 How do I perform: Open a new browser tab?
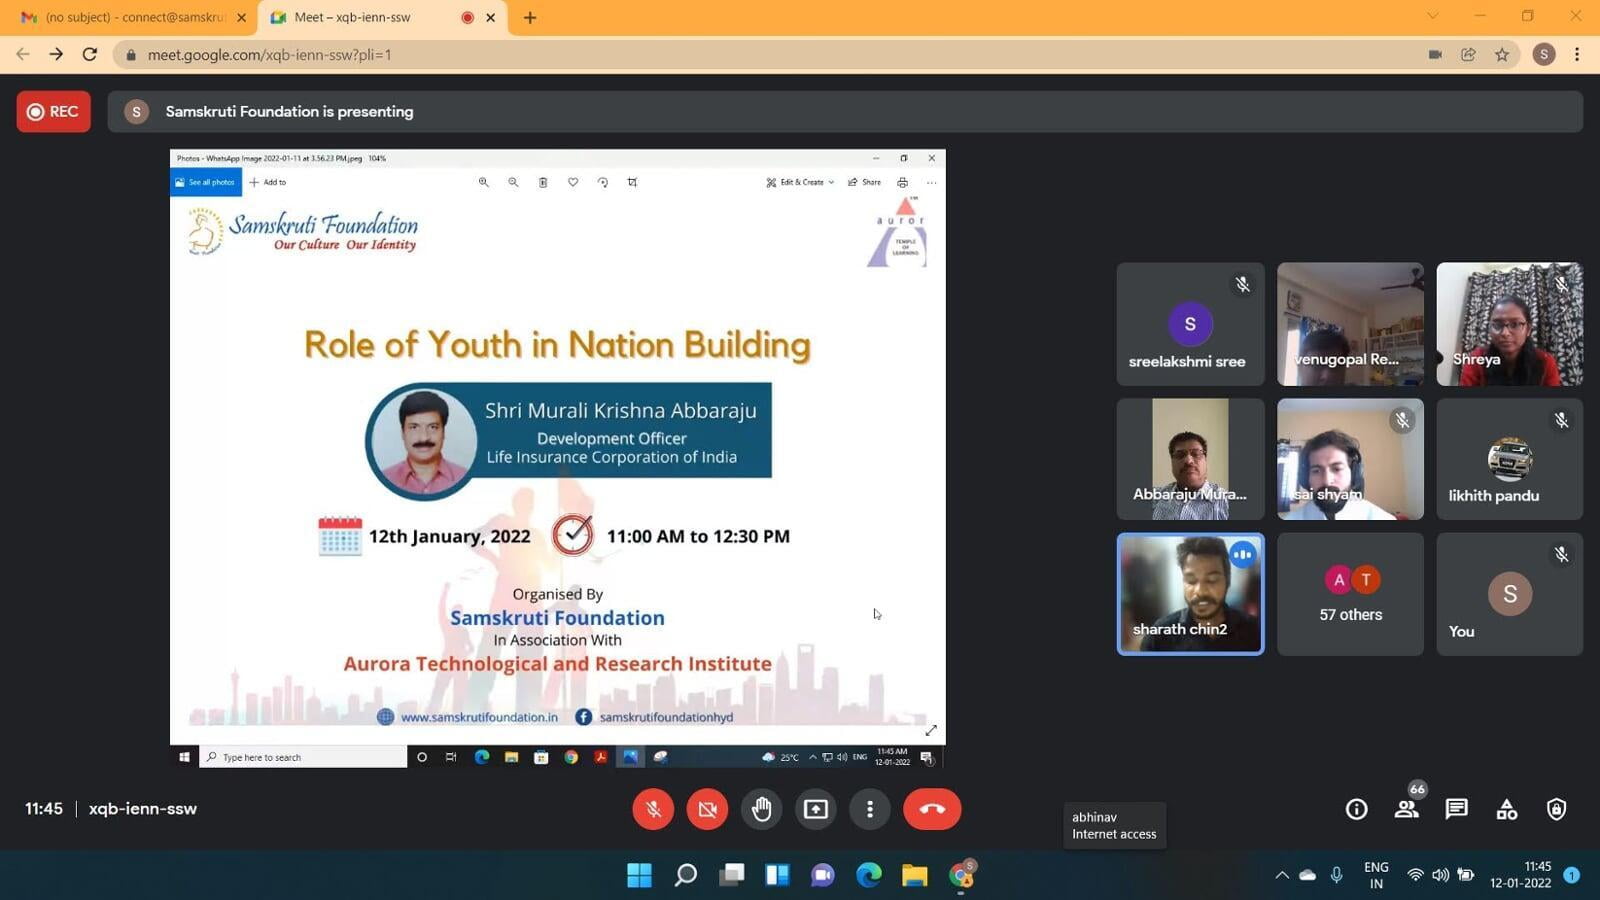[530, 17]
